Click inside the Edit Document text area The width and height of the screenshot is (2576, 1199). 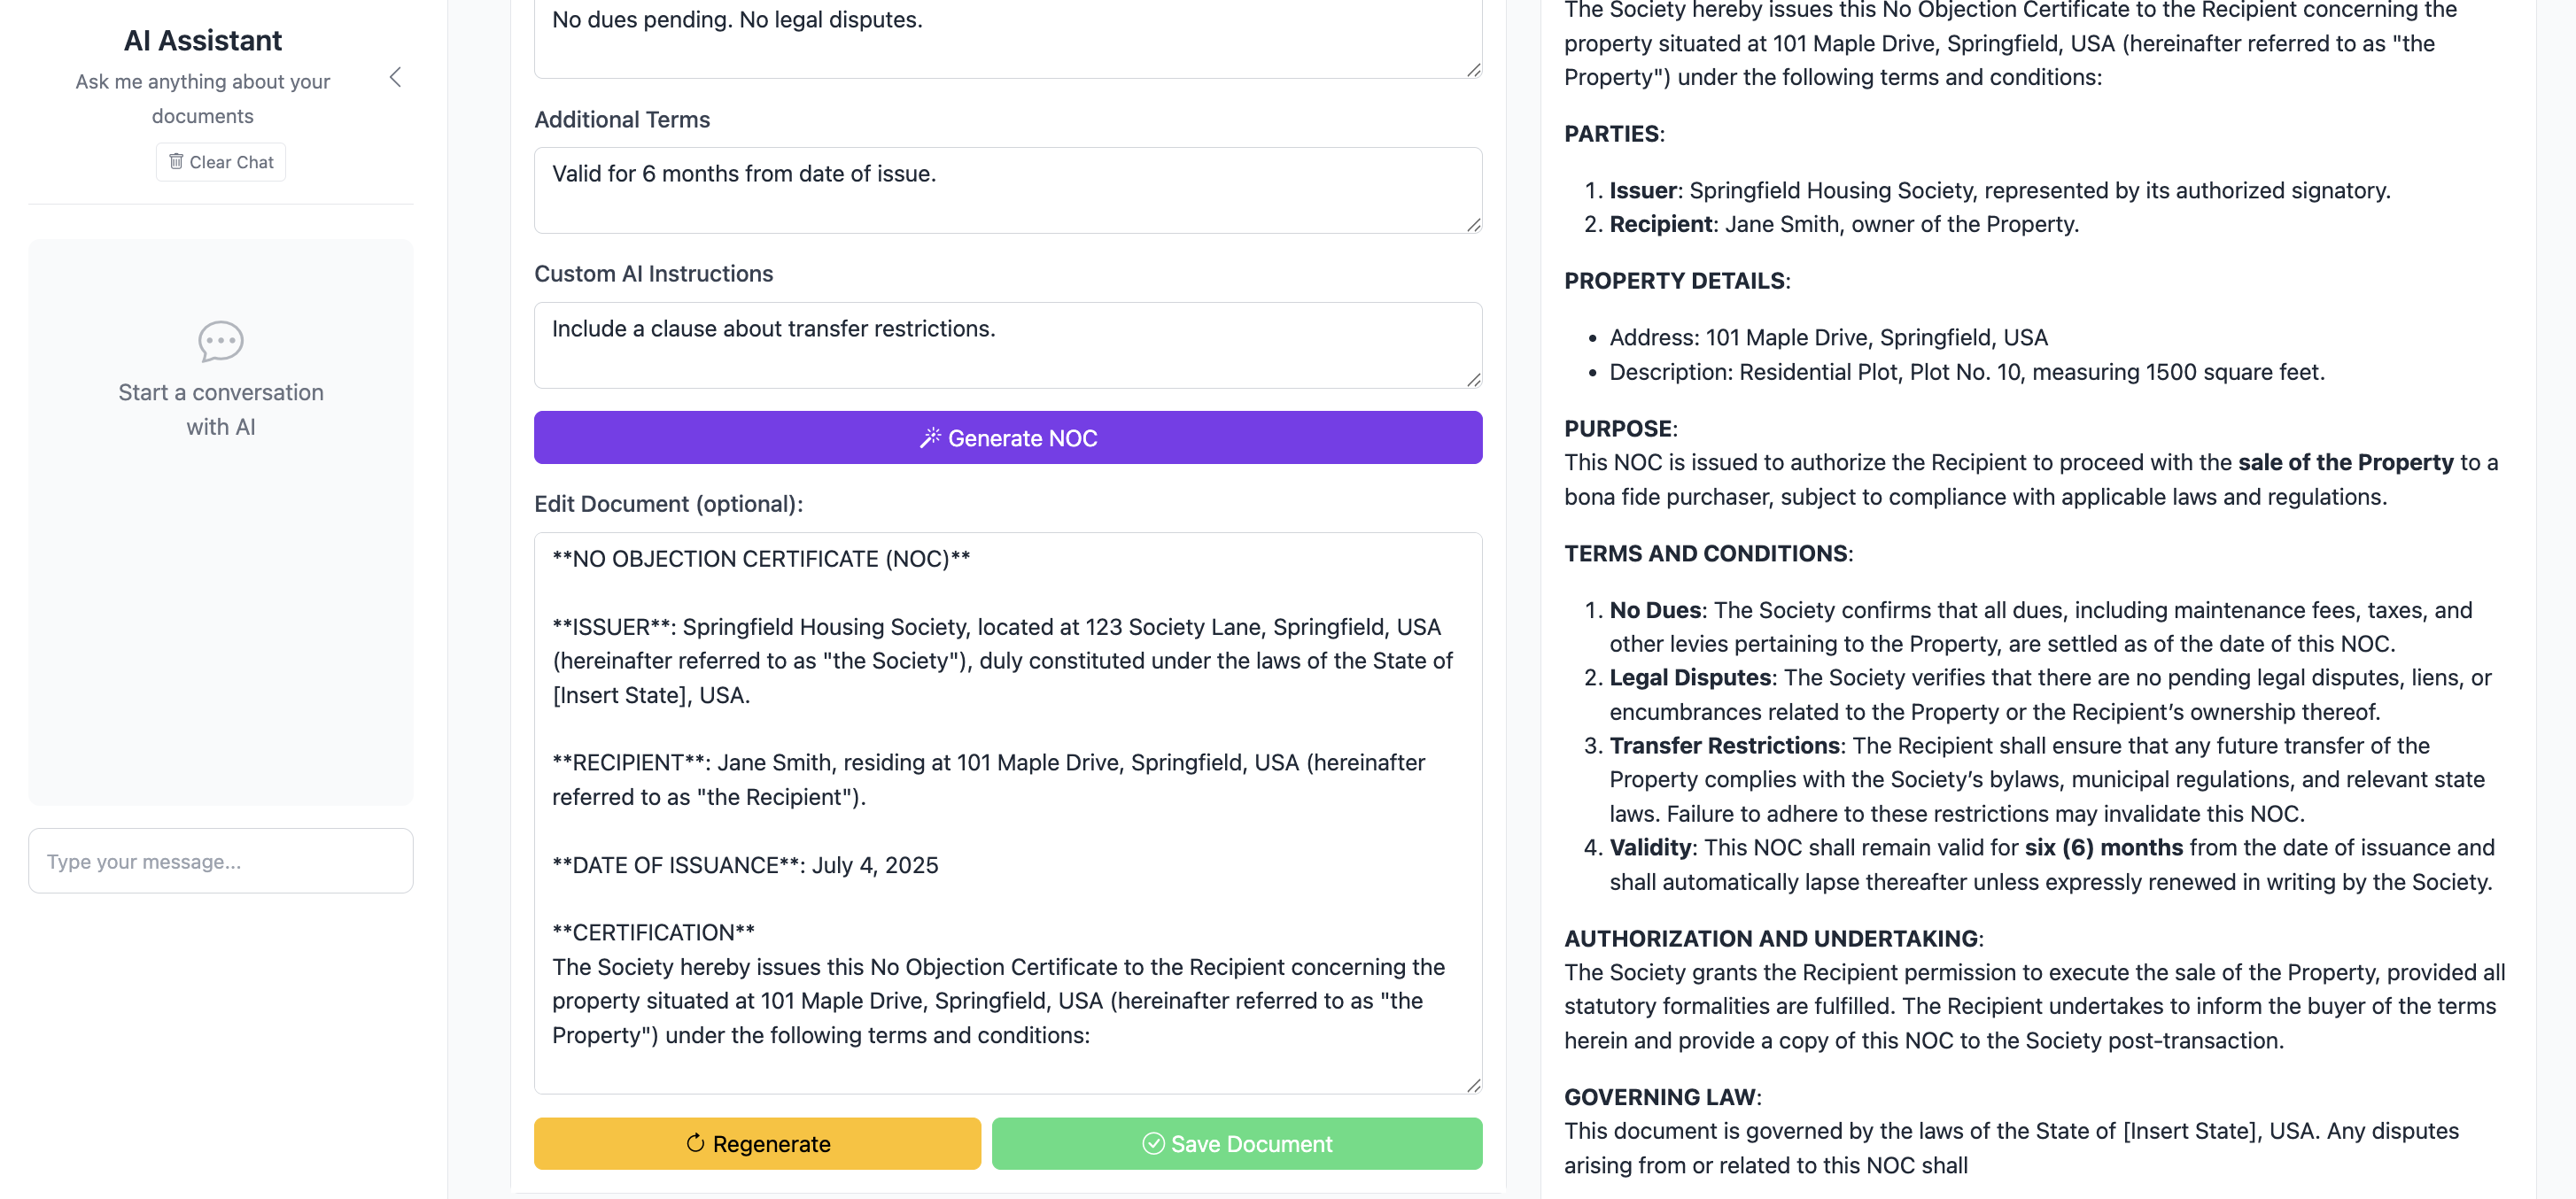click(x=1008, y=813)
